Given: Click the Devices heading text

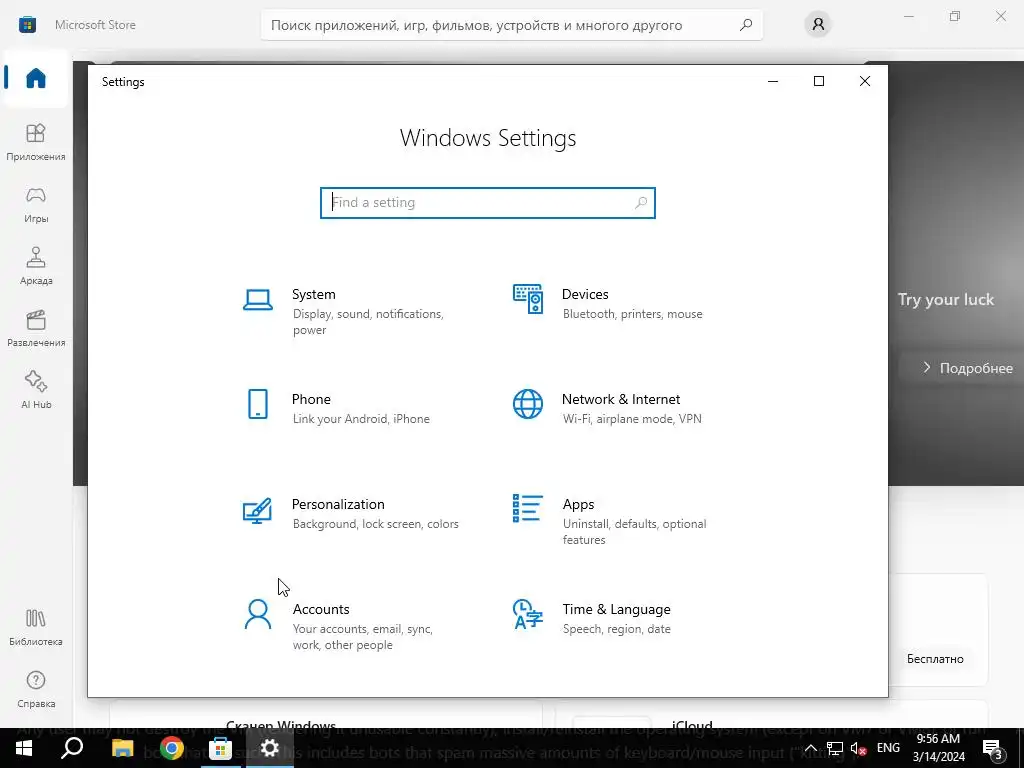Looking at the screenshot, I should pyautogui.click(x=585, y=295).
